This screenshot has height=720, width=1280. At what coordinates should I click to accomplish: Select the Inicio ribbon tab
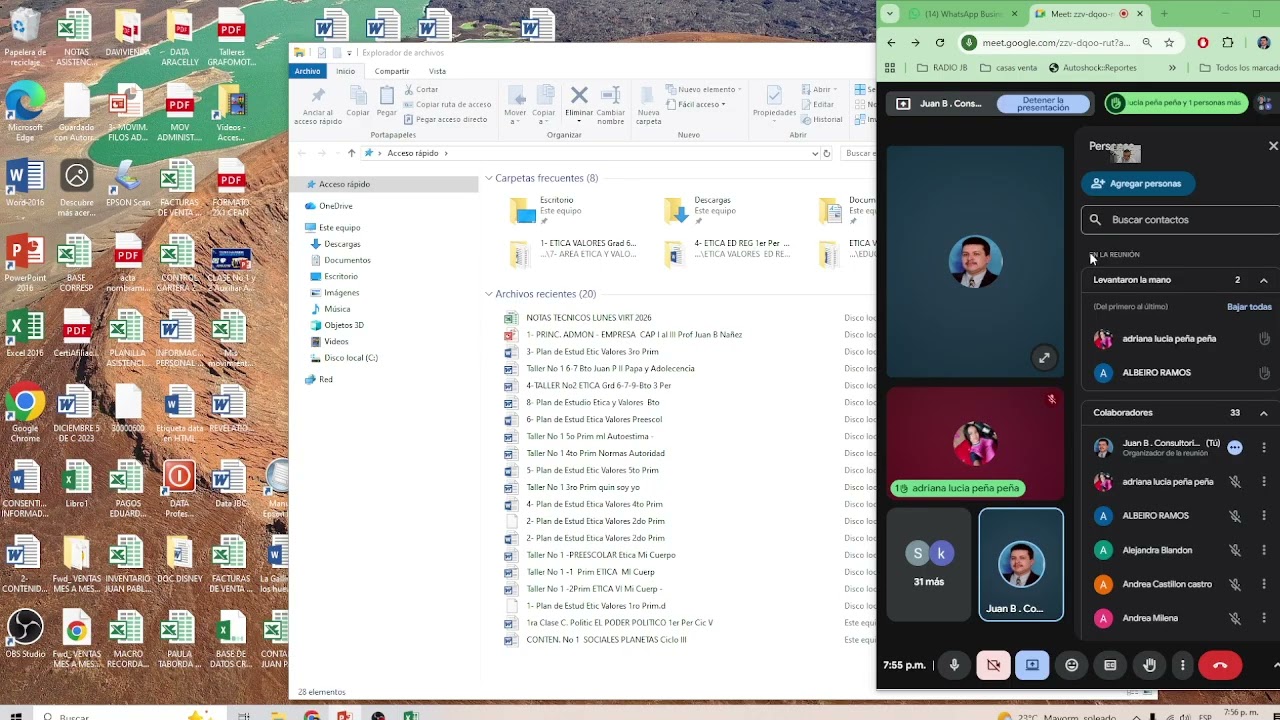coord(345,71)
